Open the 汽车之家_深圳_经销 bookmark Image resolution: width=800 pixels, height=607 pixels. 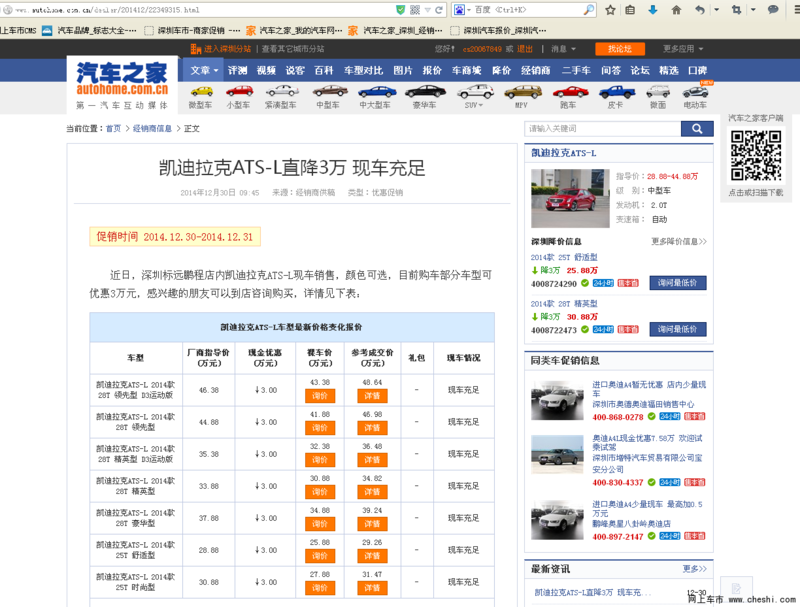(x=396, y=31)
